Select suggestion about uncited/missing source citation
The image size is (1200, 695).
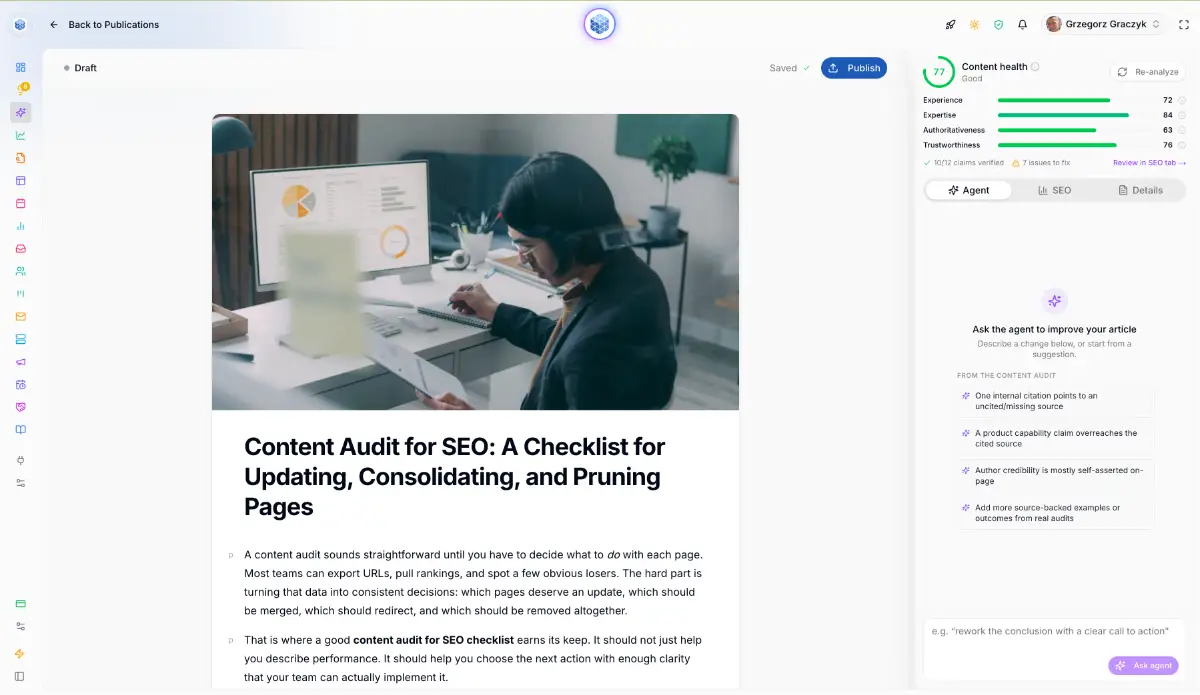[x=1055, y=401]
